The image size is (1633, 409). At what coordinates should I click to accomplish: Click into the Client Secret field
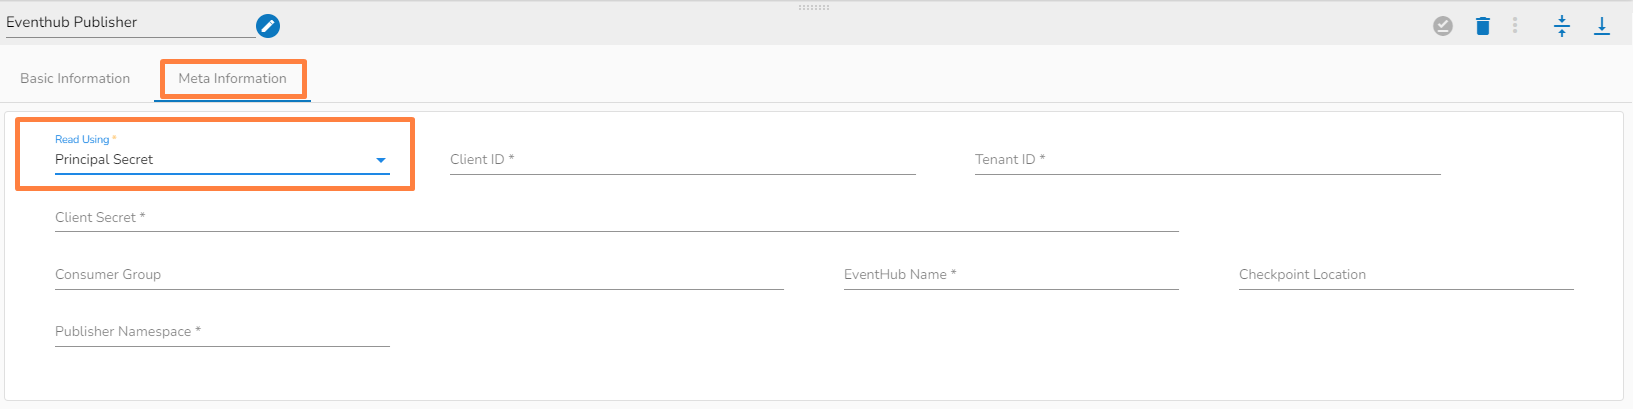coord(616,218)
